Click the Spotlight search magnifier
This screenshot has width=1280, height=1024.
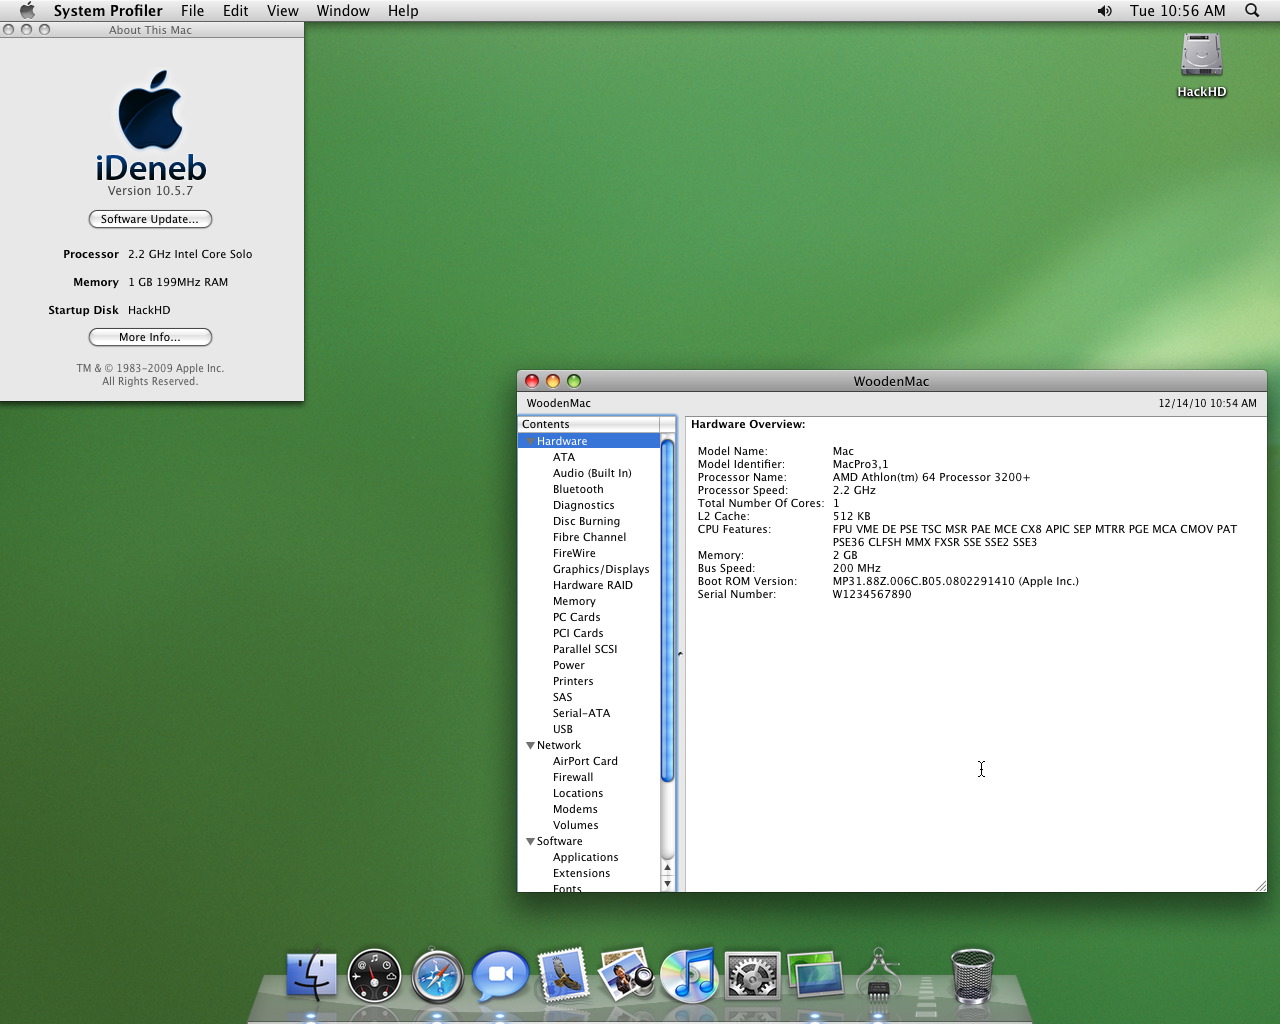coord(1252,11)
